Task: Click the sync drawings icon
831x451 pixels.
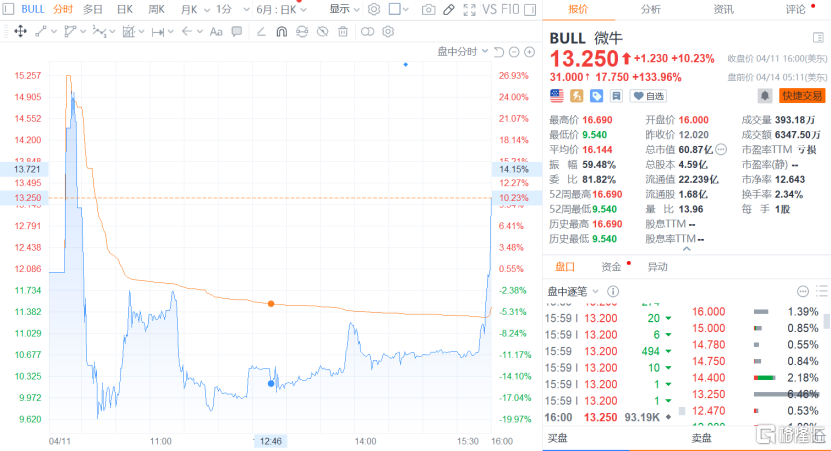Action: pos(302,32)
